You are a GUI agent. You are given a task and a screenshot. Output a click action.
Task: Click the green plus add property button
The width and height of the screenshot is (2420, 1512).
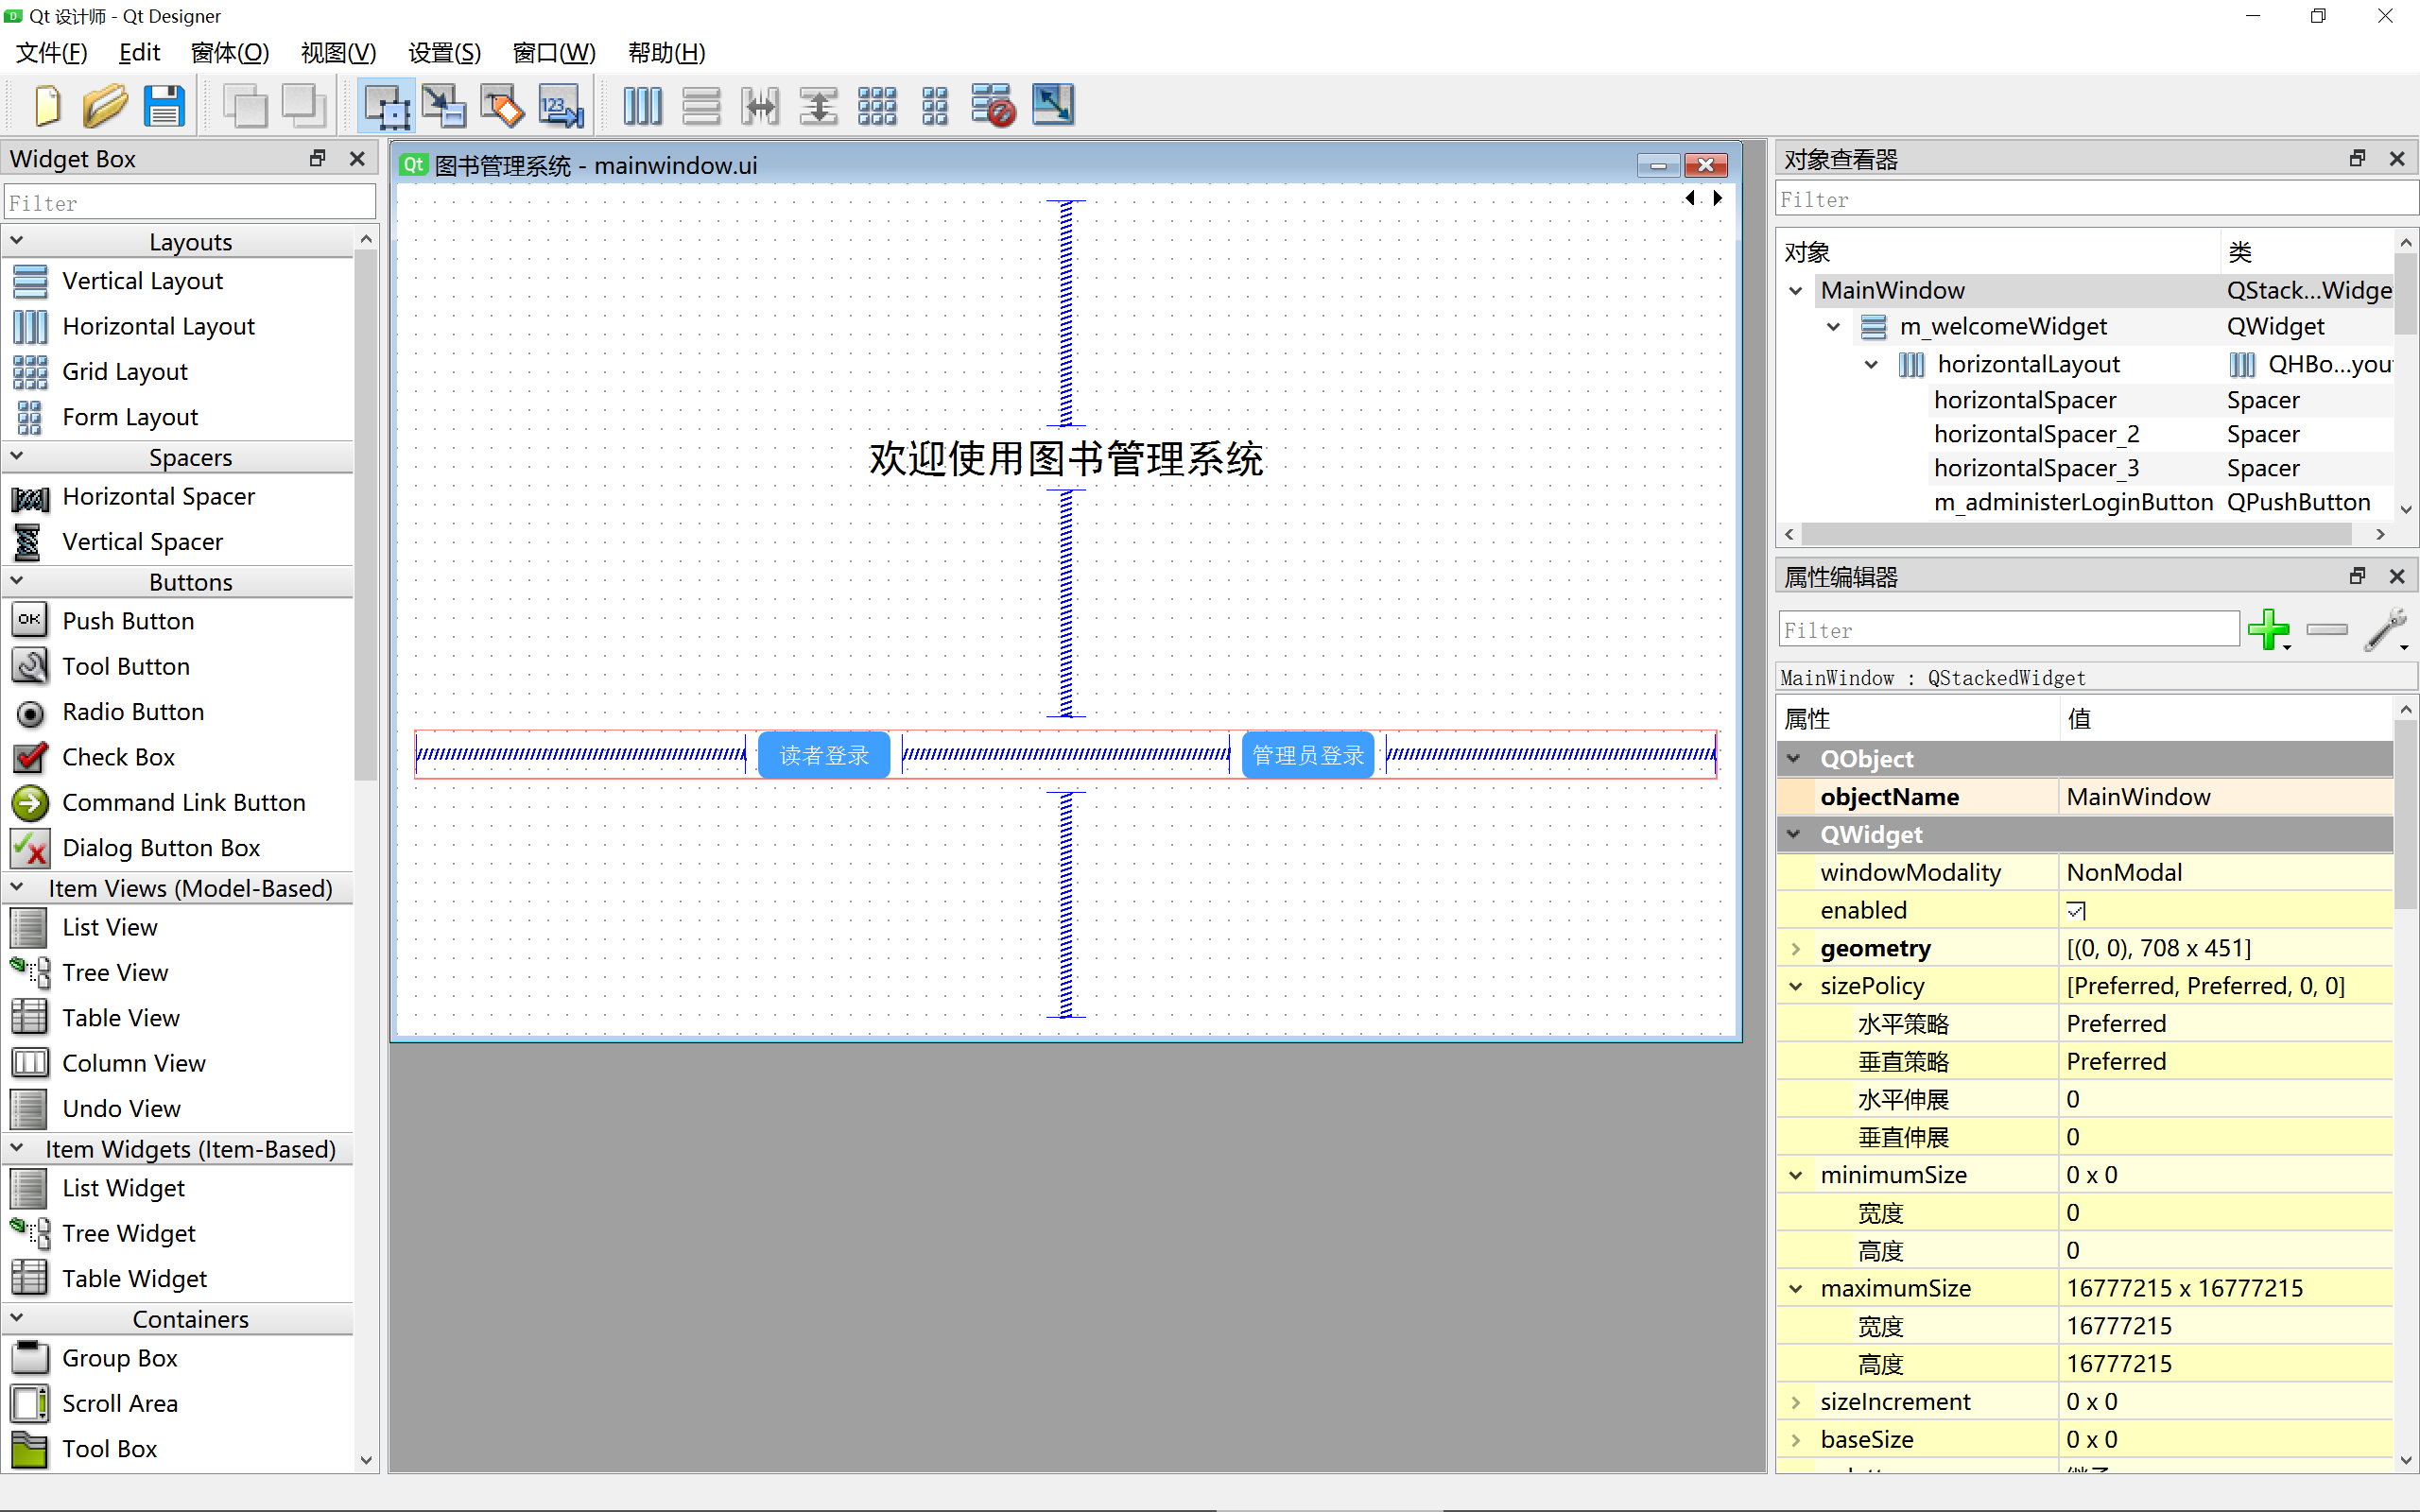pos(2267,629)
